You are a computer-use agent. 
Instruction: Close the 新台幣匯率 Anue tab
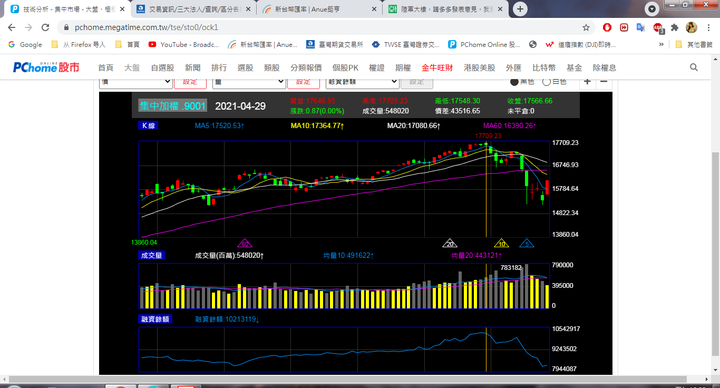coord(374,9)
